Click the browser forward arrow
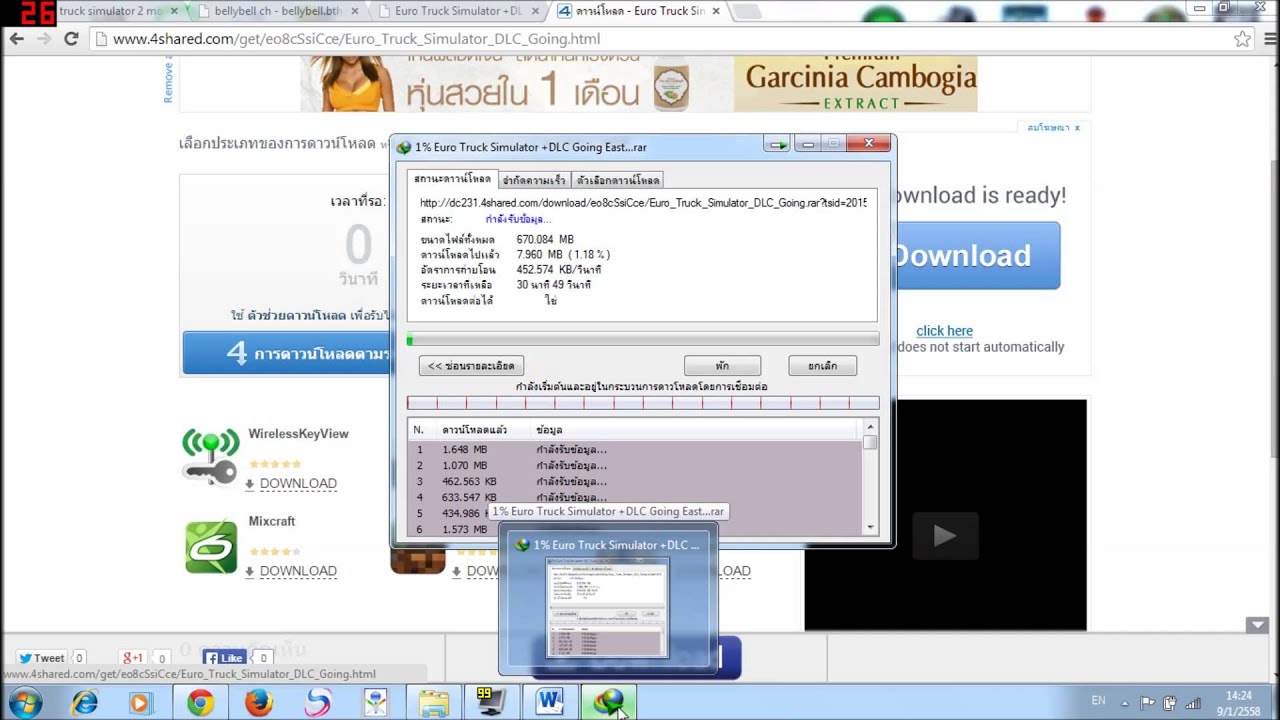 [43, 39]
